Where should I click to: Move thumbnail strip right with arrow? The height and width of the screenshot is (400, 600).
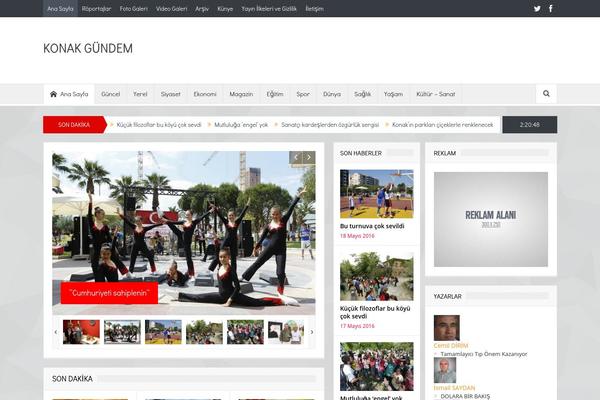click(x=312, y=332)
